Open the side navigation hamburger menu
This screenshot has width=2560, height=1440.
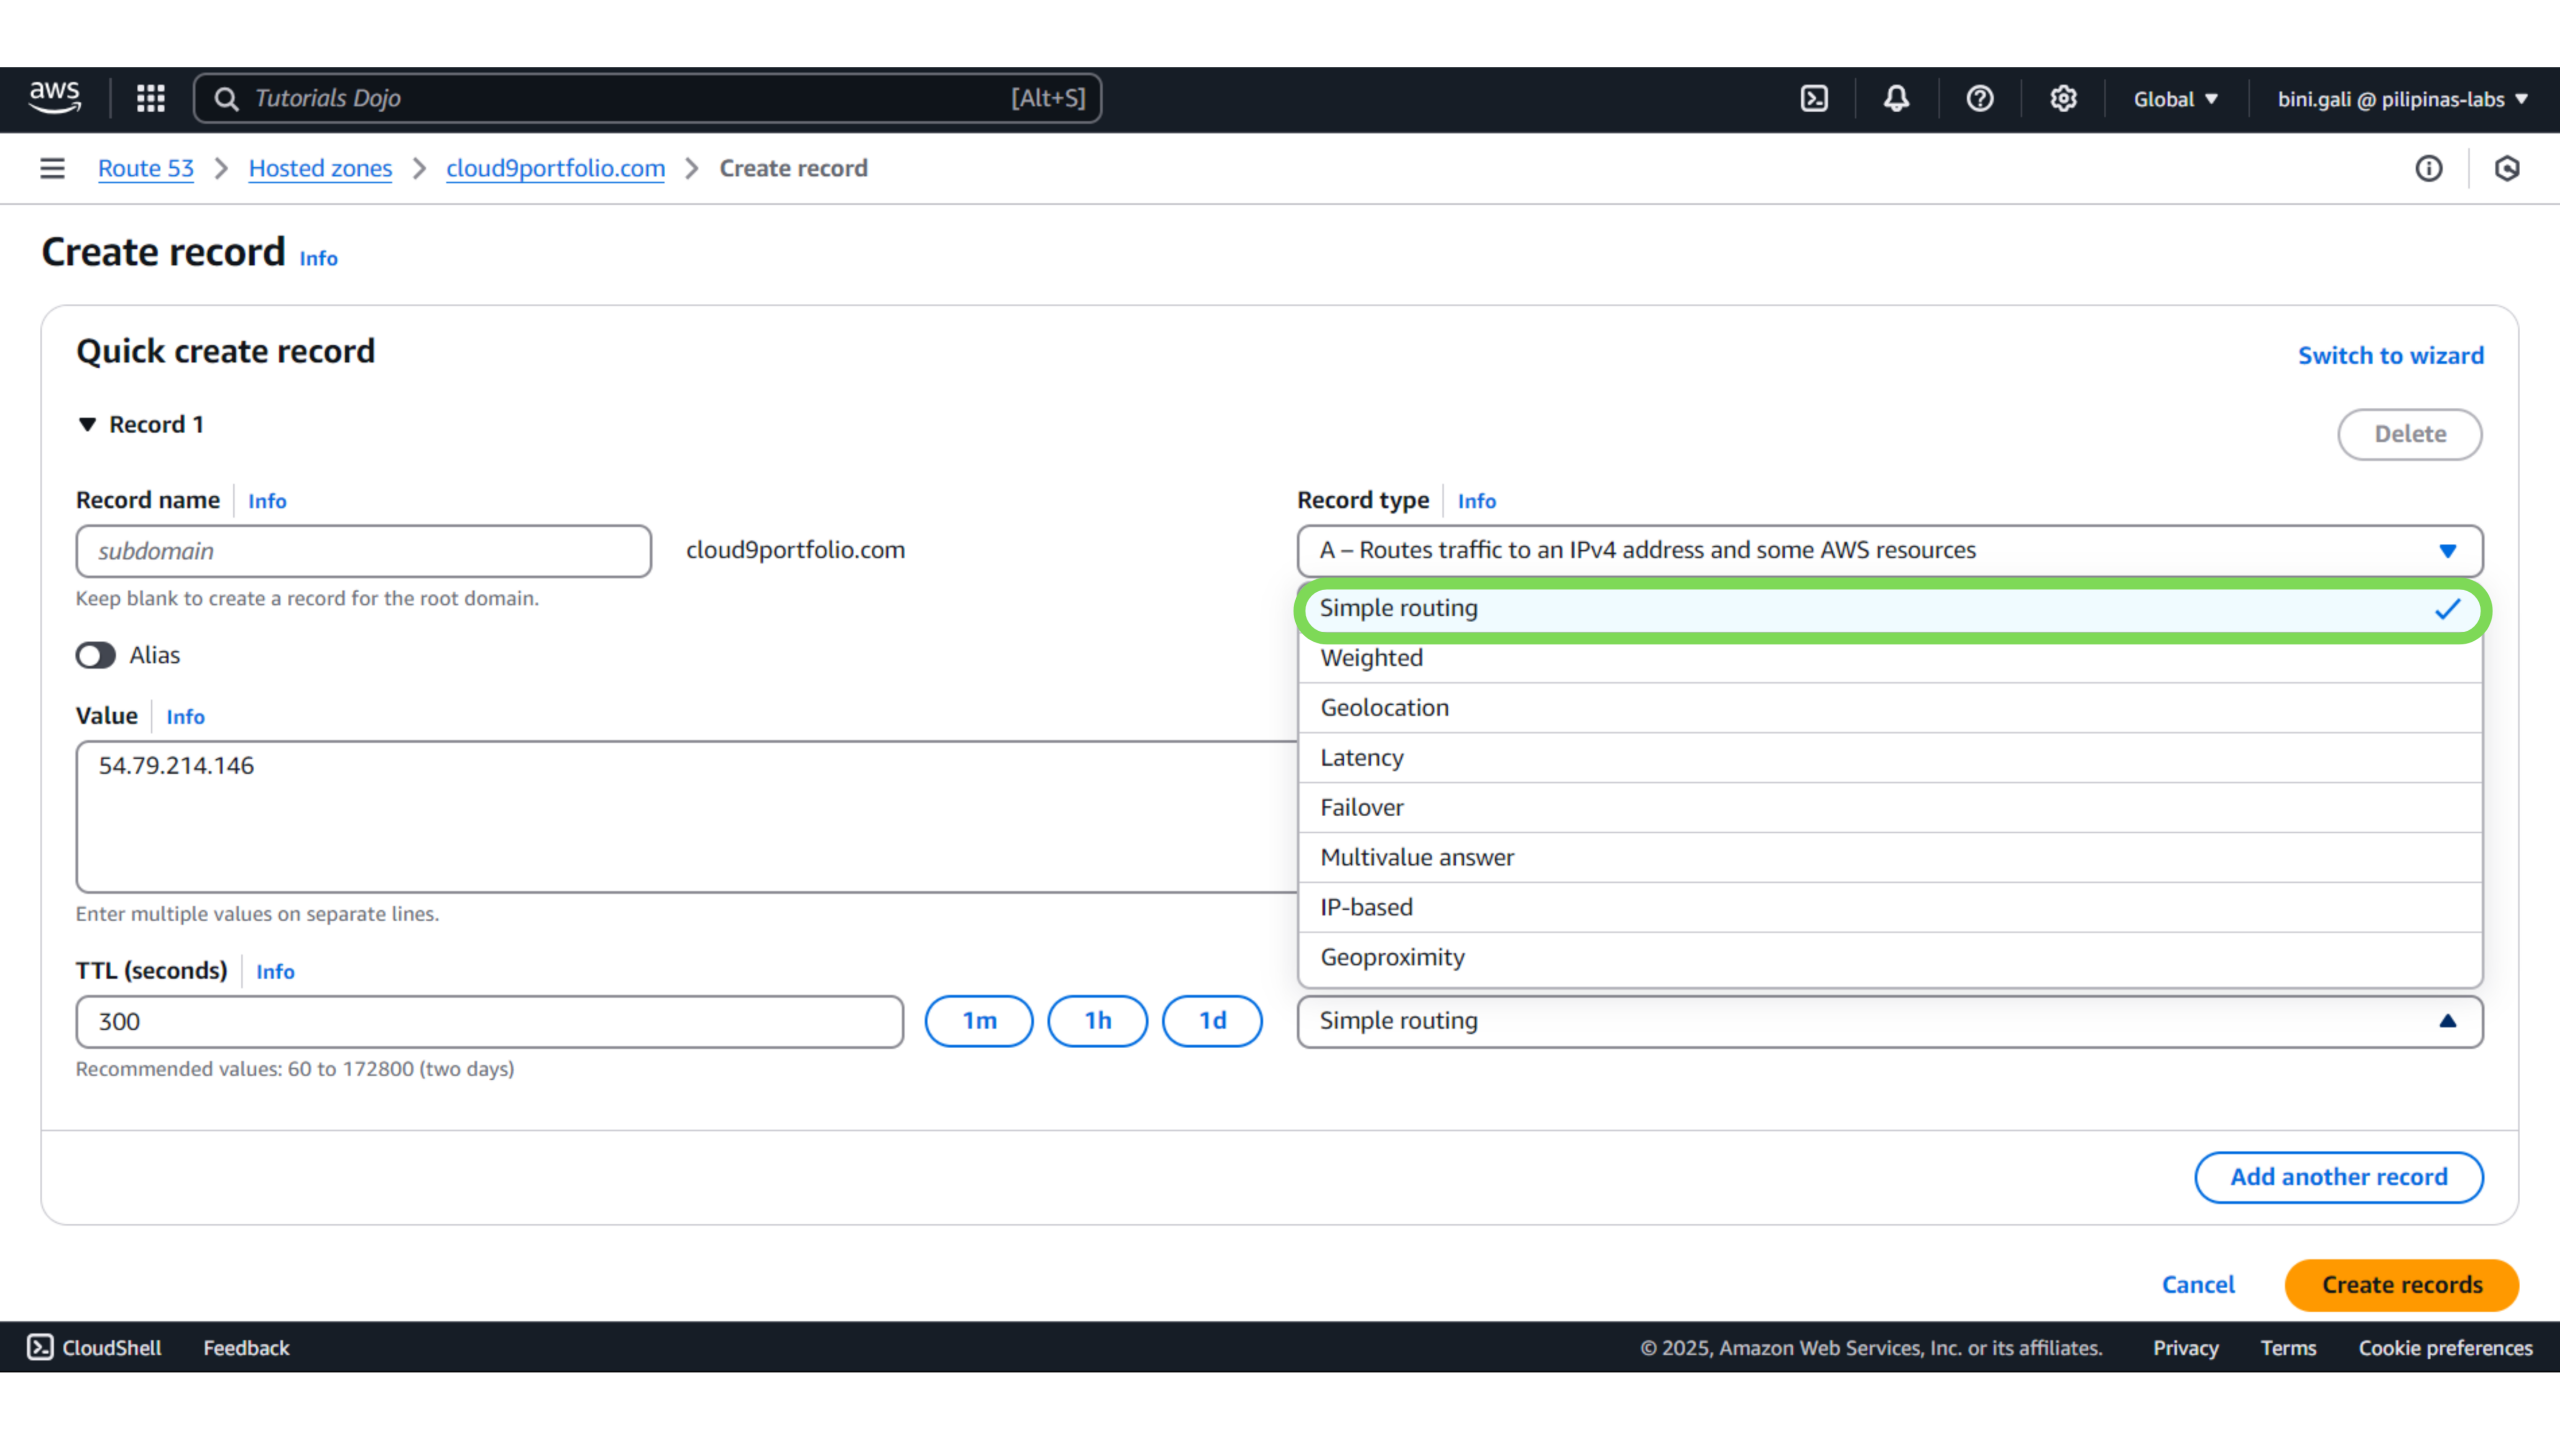(x=52, y=168)
